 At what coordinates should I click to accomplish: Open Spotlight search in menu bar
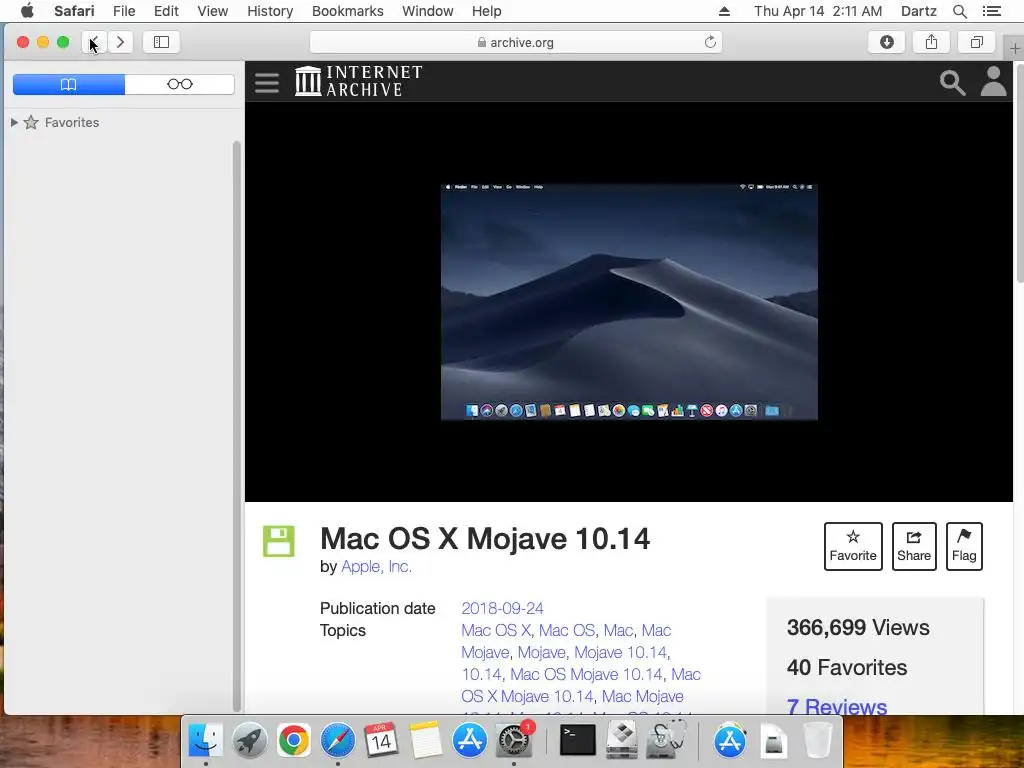(x=959, y=11)
